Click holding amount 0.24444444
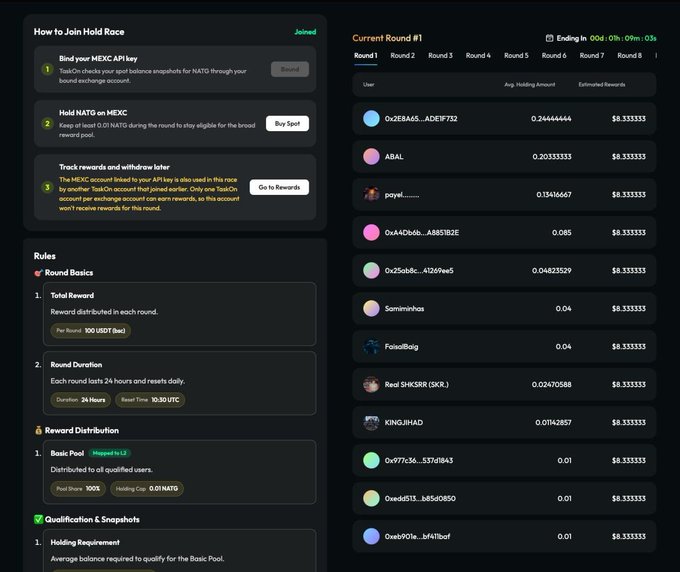 (551, 119)
